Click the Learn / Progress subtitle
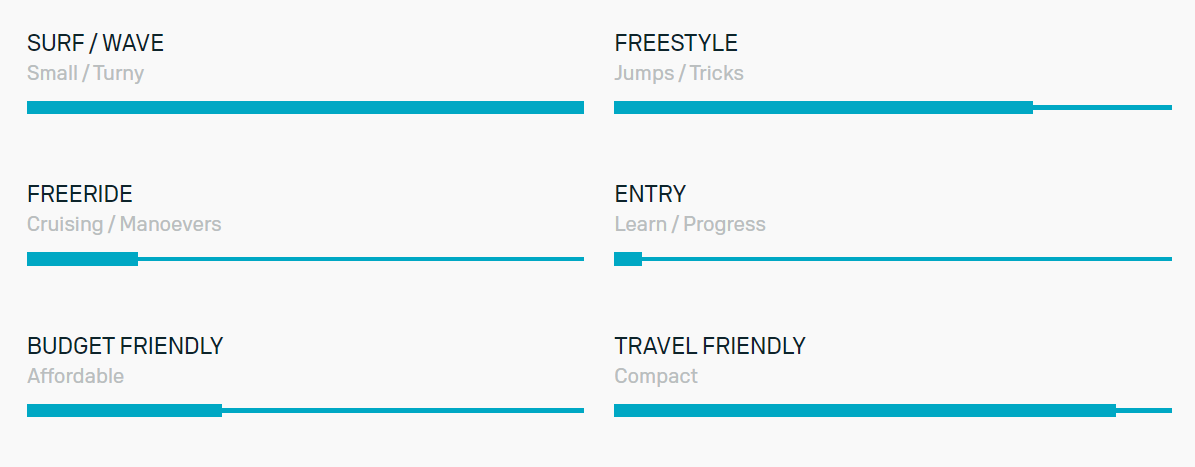This screenshot has width=1195, height=467. point(690,225)
